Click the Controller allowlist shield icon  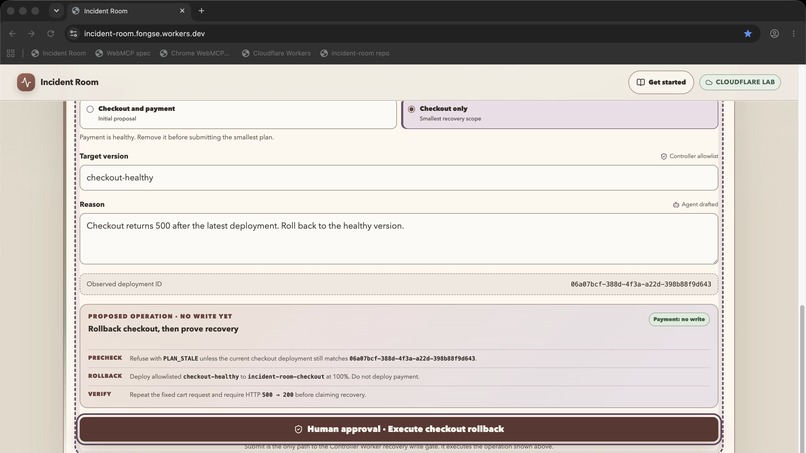point(664,156)
